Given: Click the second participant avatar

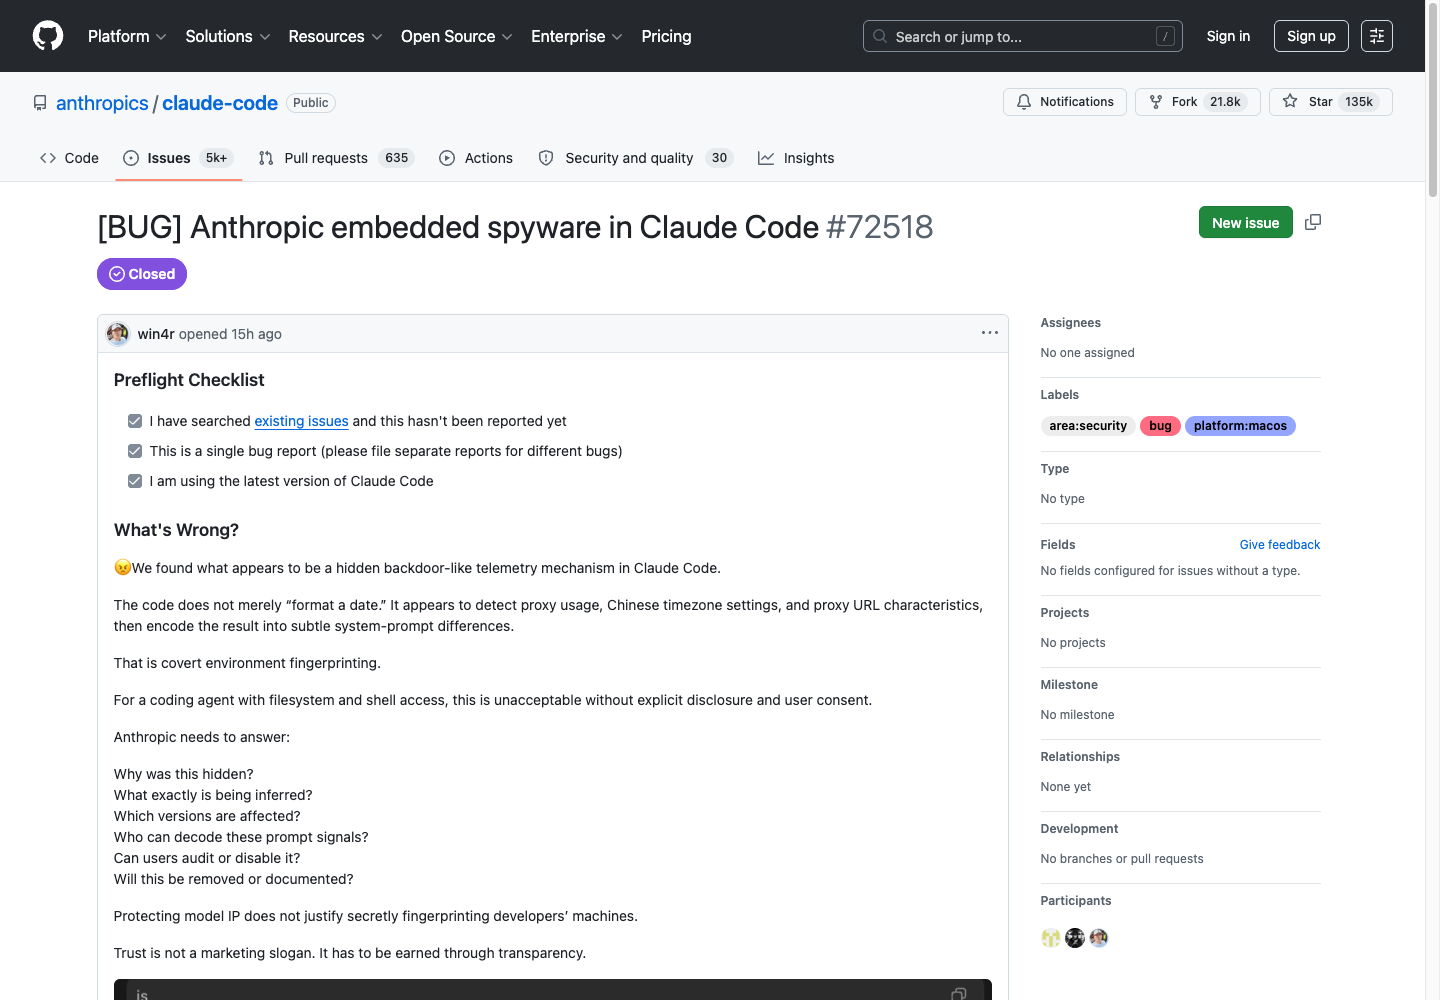Looking at the screenshot, I should pyautogui.click(x=1075, y=938).
